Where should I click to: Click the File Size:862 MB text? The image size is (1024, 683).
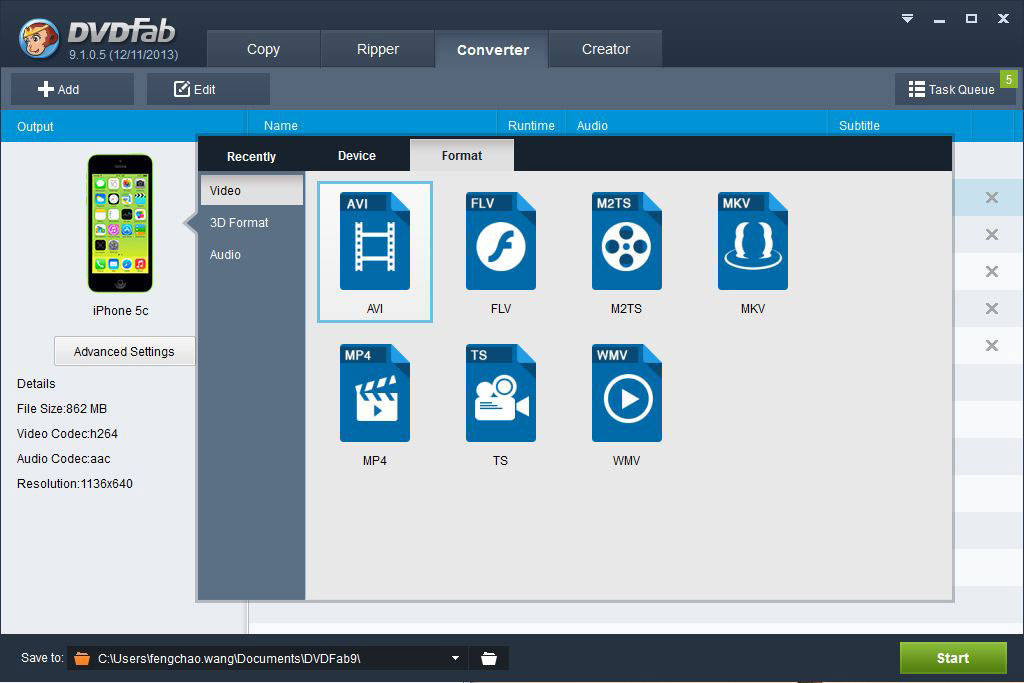(x=62, y=408)
